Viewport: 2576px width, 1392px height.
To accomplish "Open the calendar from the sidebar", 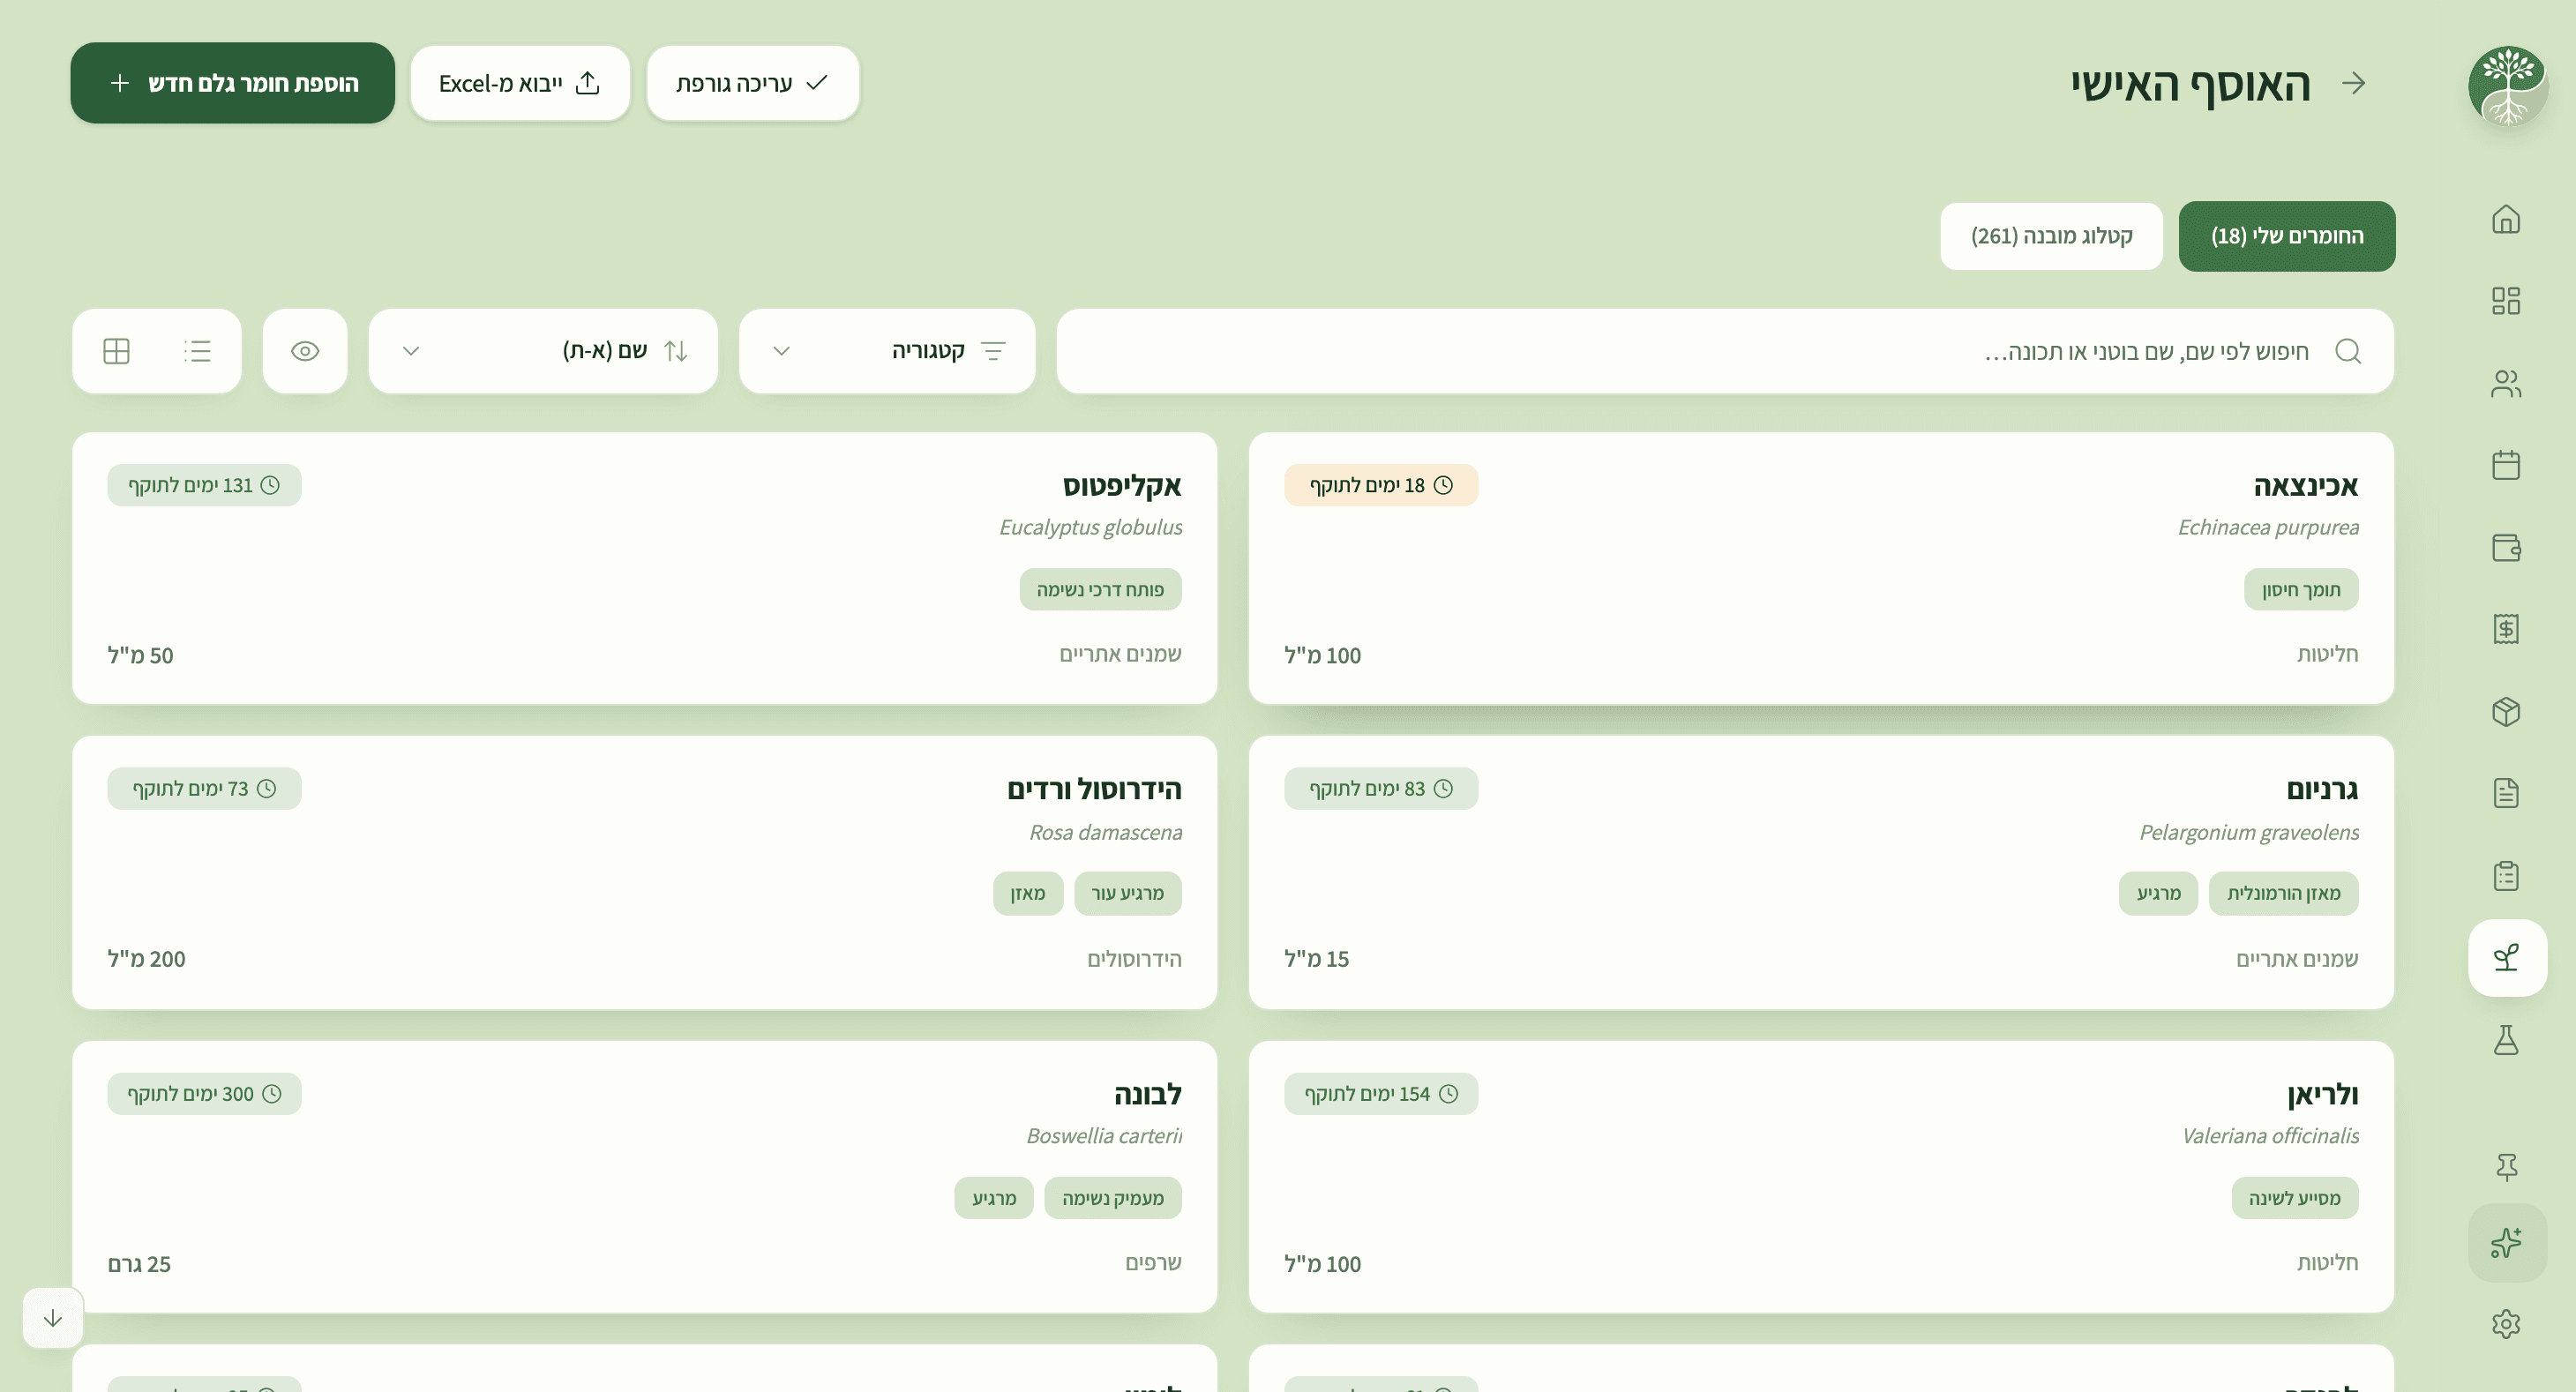I will tap(2505, 465).
